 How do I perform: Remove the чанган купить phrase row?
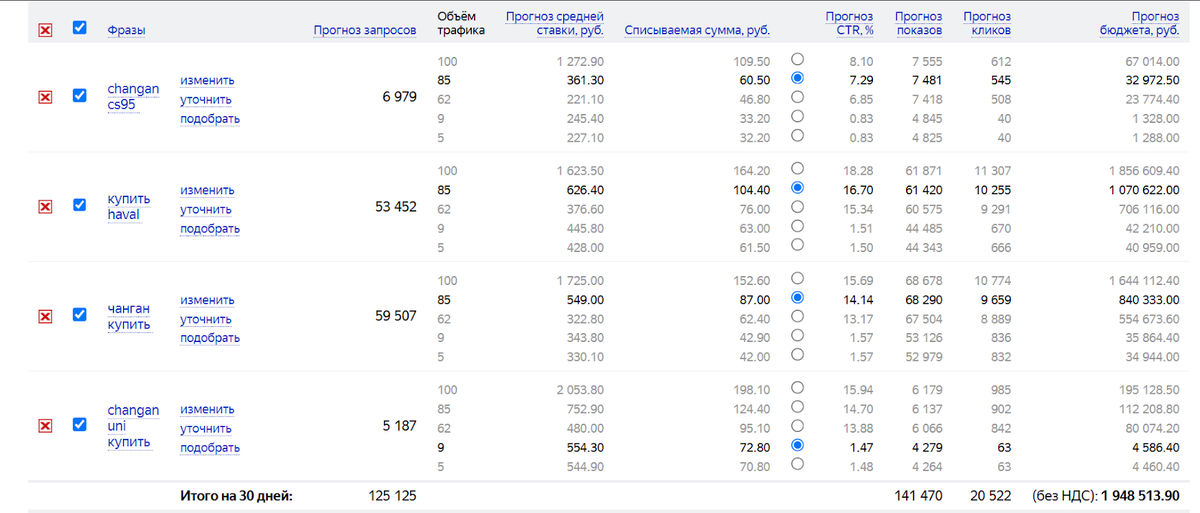(x=45, y=316)
